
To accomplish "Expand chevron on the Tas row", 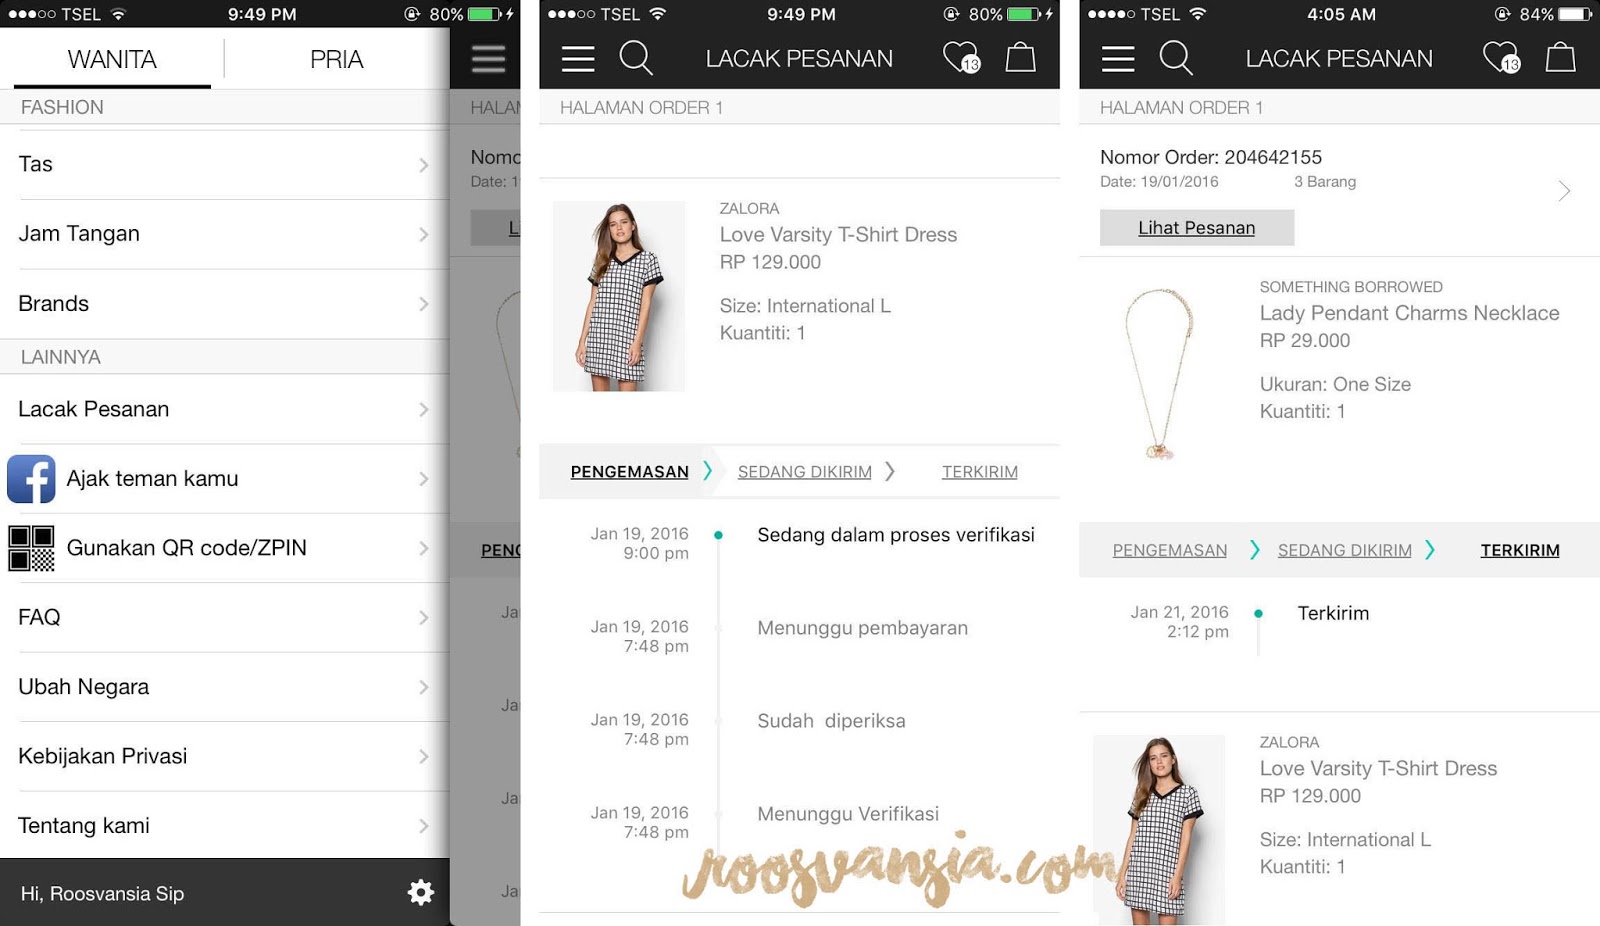I will [424, 165].
